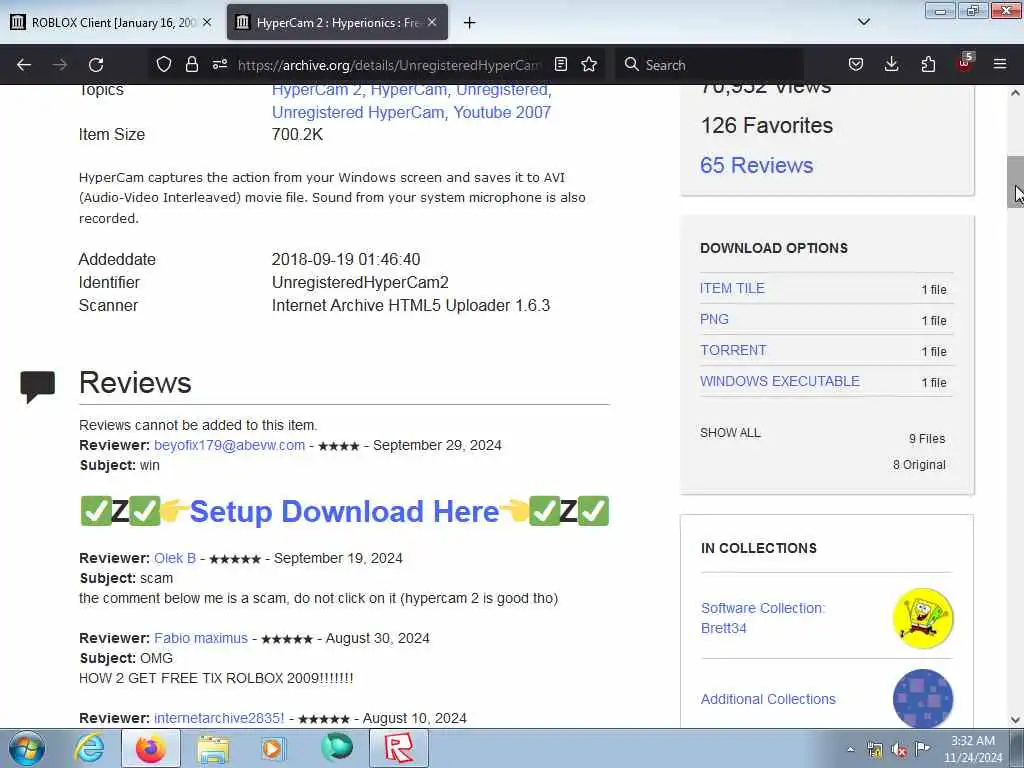Image resolution: width=1024 pixels, height=768 pixels.
Task: Click the archive.org address bar URL
Action: coord(389,65)
